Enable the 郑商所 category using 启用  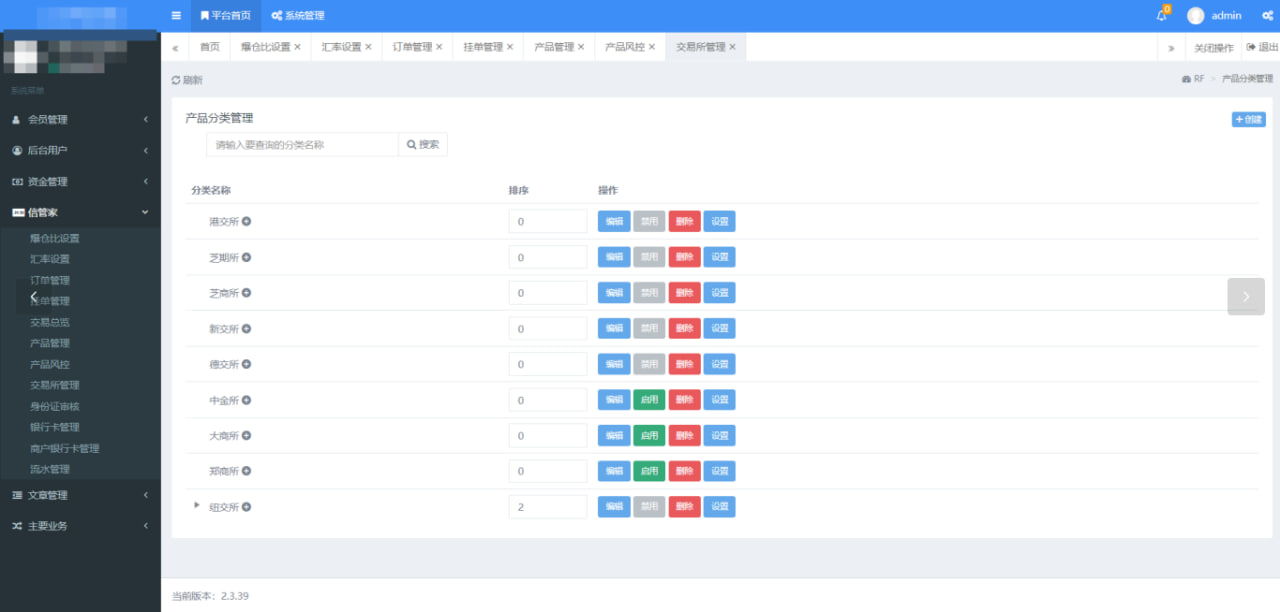(649, 471)
